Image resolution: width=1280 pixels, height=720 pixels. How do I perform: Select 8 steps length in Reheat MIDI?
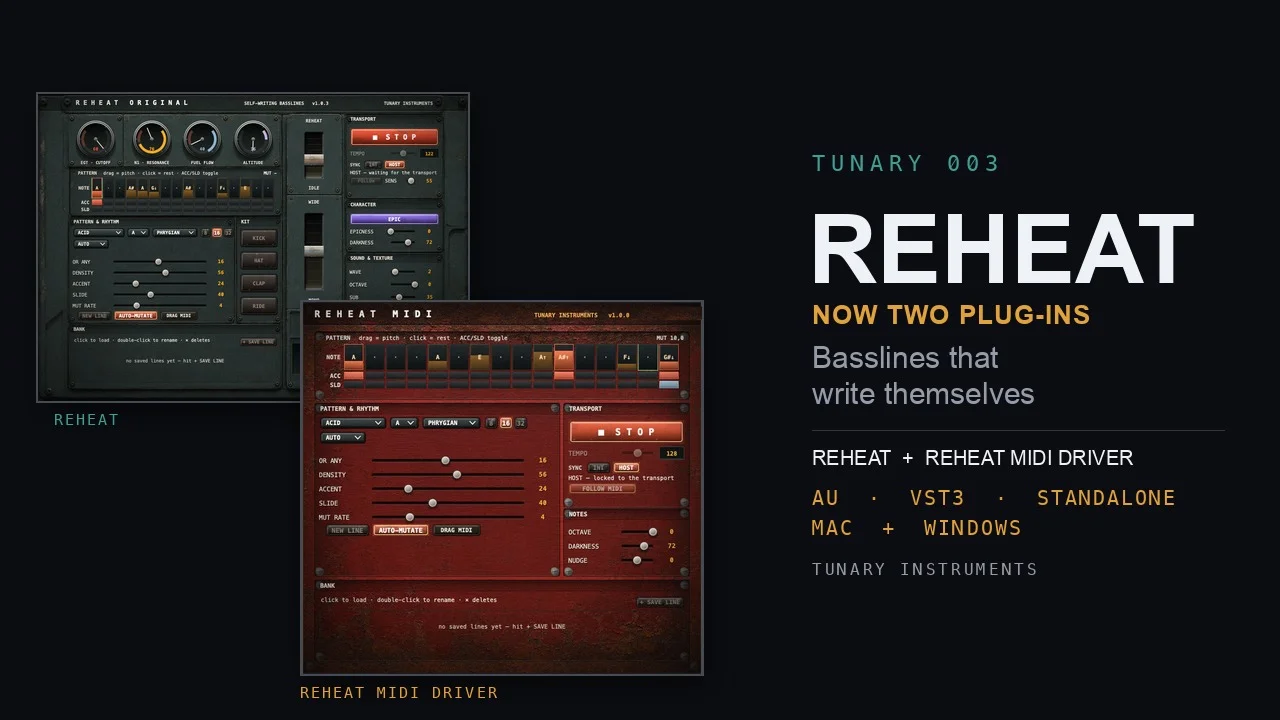click(x=491, y=423)
